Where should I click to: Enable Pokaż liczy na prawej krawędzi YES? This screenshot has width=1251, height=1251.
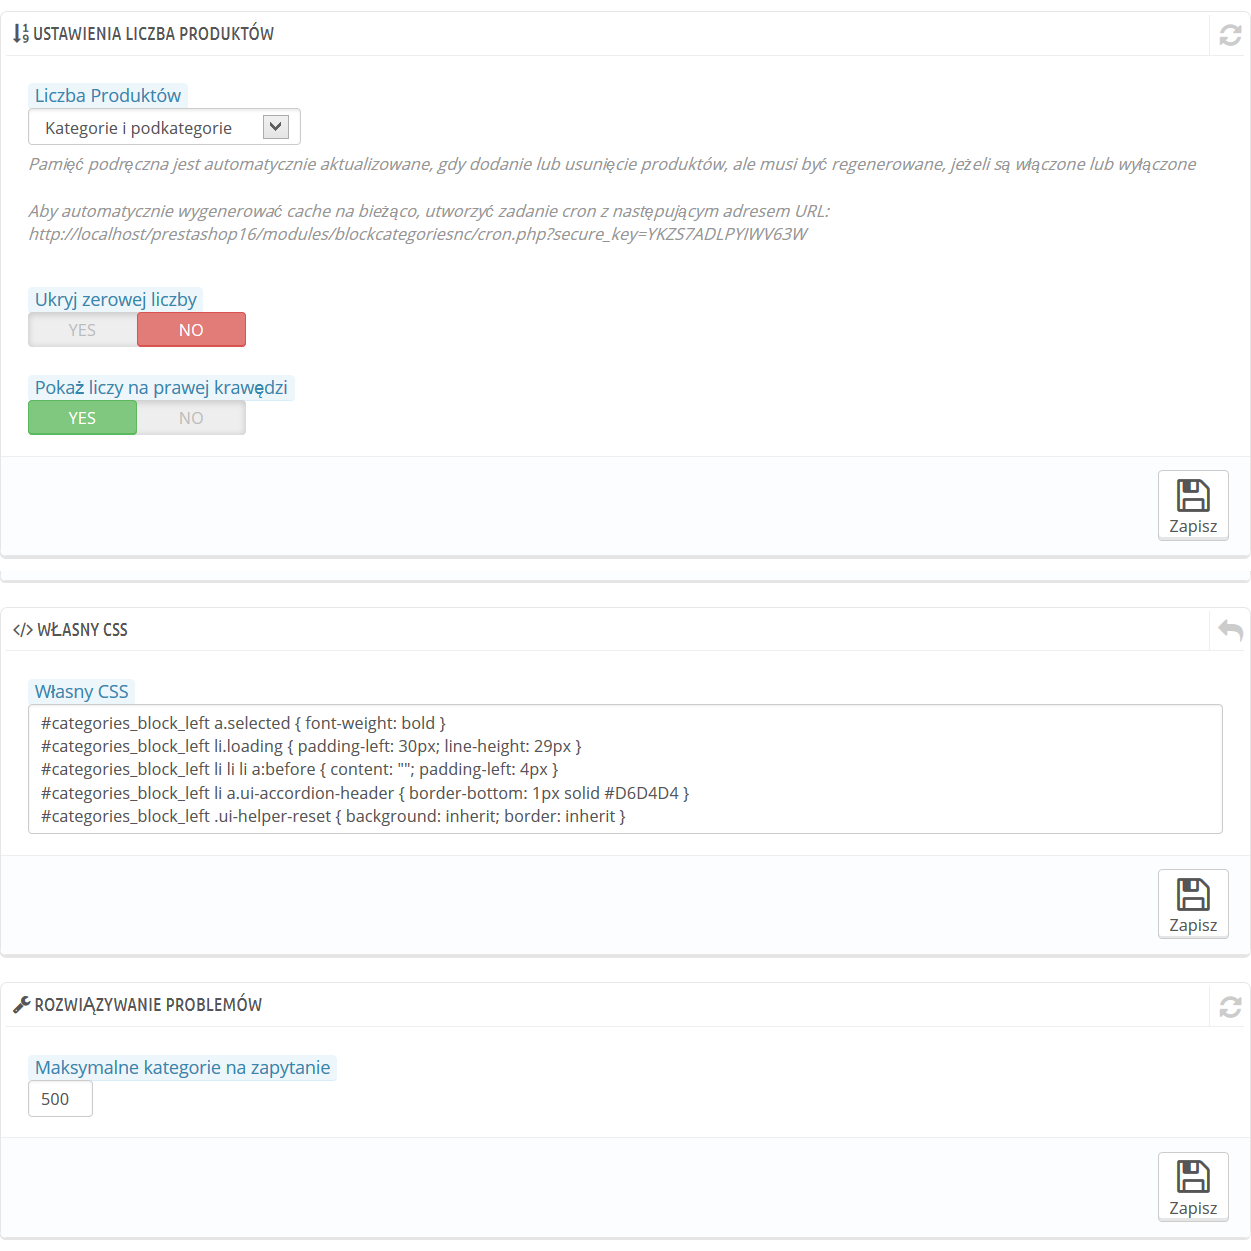tap(82, 418)
